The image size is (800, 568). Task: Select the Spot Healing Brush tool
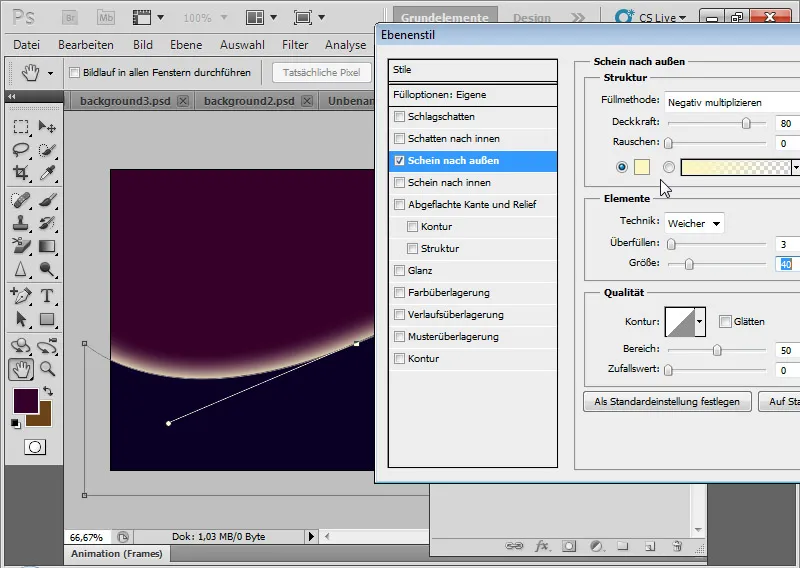tap(20, 200)
